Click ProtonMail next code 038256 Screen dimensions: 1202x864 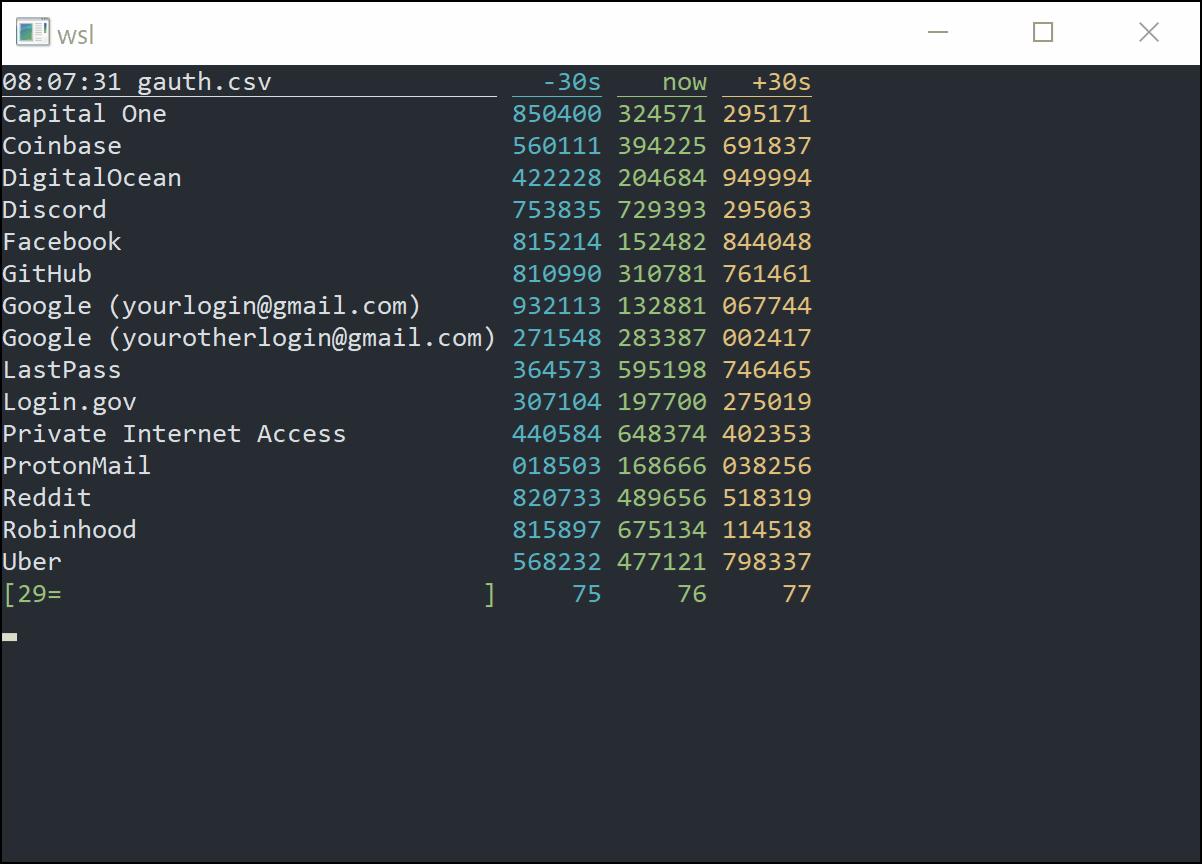tap(767, 466)
